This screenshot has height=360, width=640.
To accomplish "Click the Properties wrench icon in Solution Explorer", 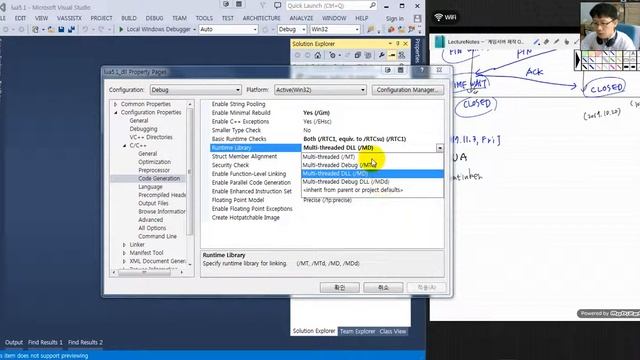I will click(381, 55).
